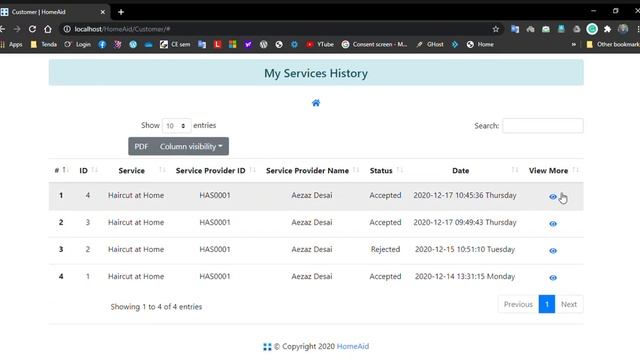Click the Showing 1 to 4 of 4 entries text
Viewport: 640px width, 360px height.
tap(156, 307)
